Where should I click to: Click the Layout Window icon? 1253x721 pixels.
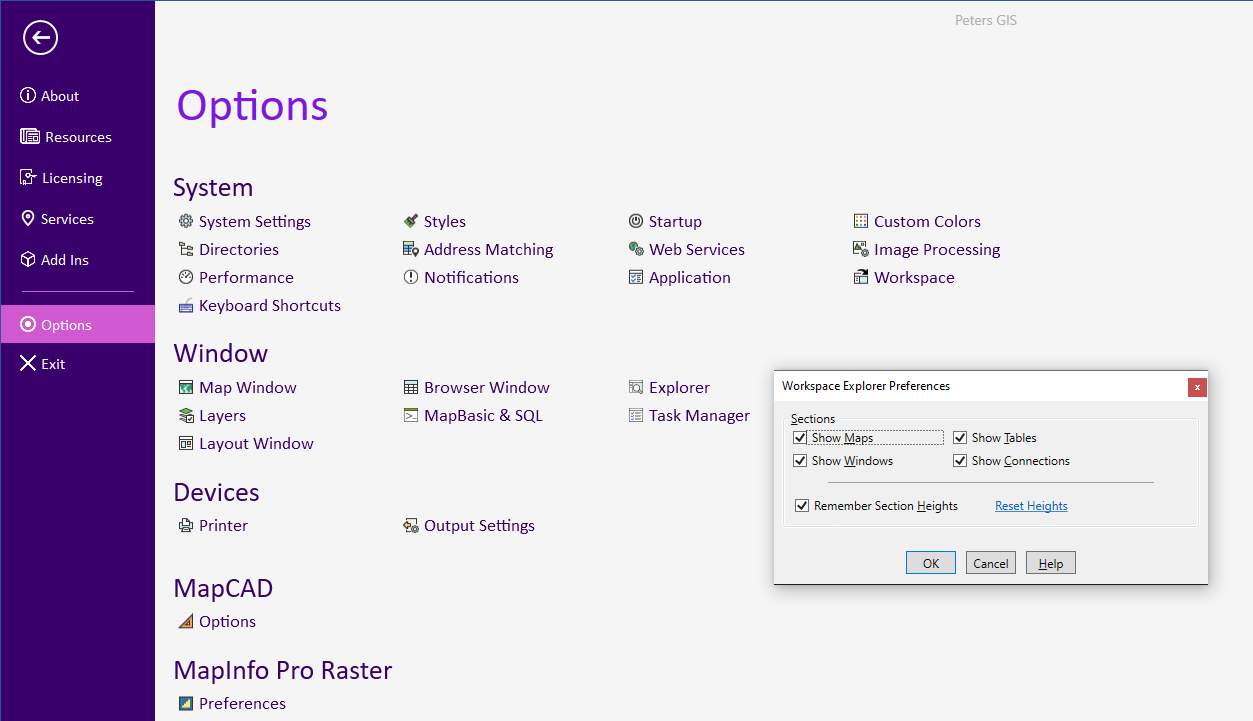tap(186, 443)
